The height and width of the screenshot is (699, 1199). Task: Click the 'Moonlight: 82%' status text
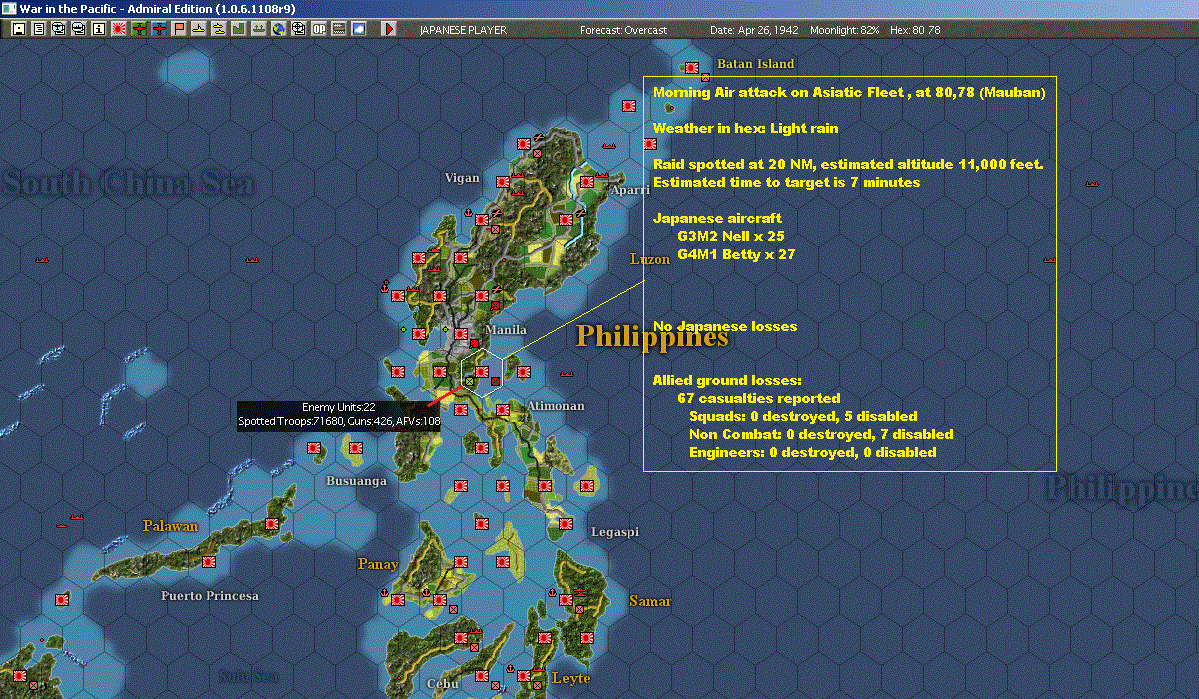coord(844,30)
